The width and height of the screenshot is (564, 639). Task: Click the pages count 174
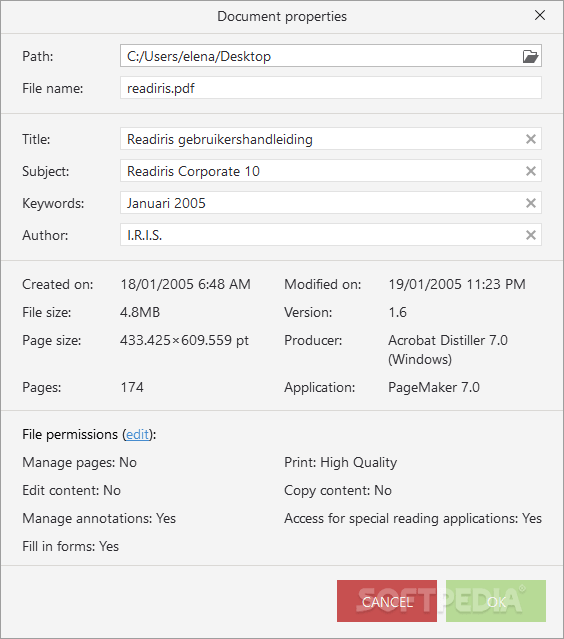point(132,387)
